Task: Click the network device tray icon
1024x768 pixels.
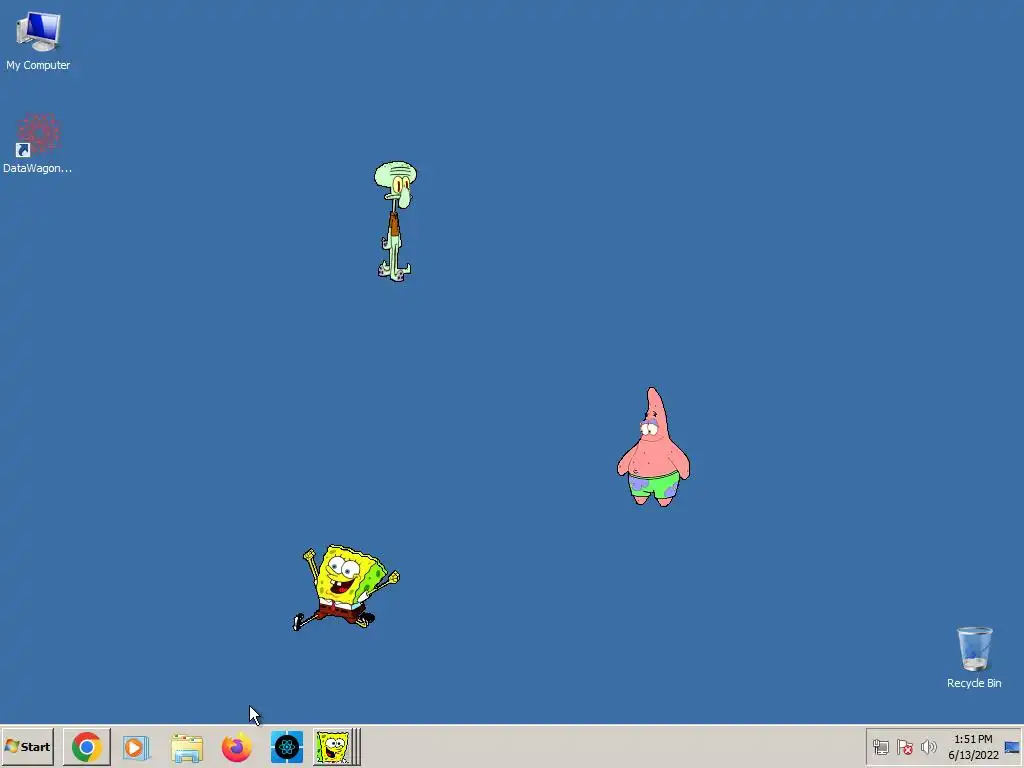Action: click(880, 747)
